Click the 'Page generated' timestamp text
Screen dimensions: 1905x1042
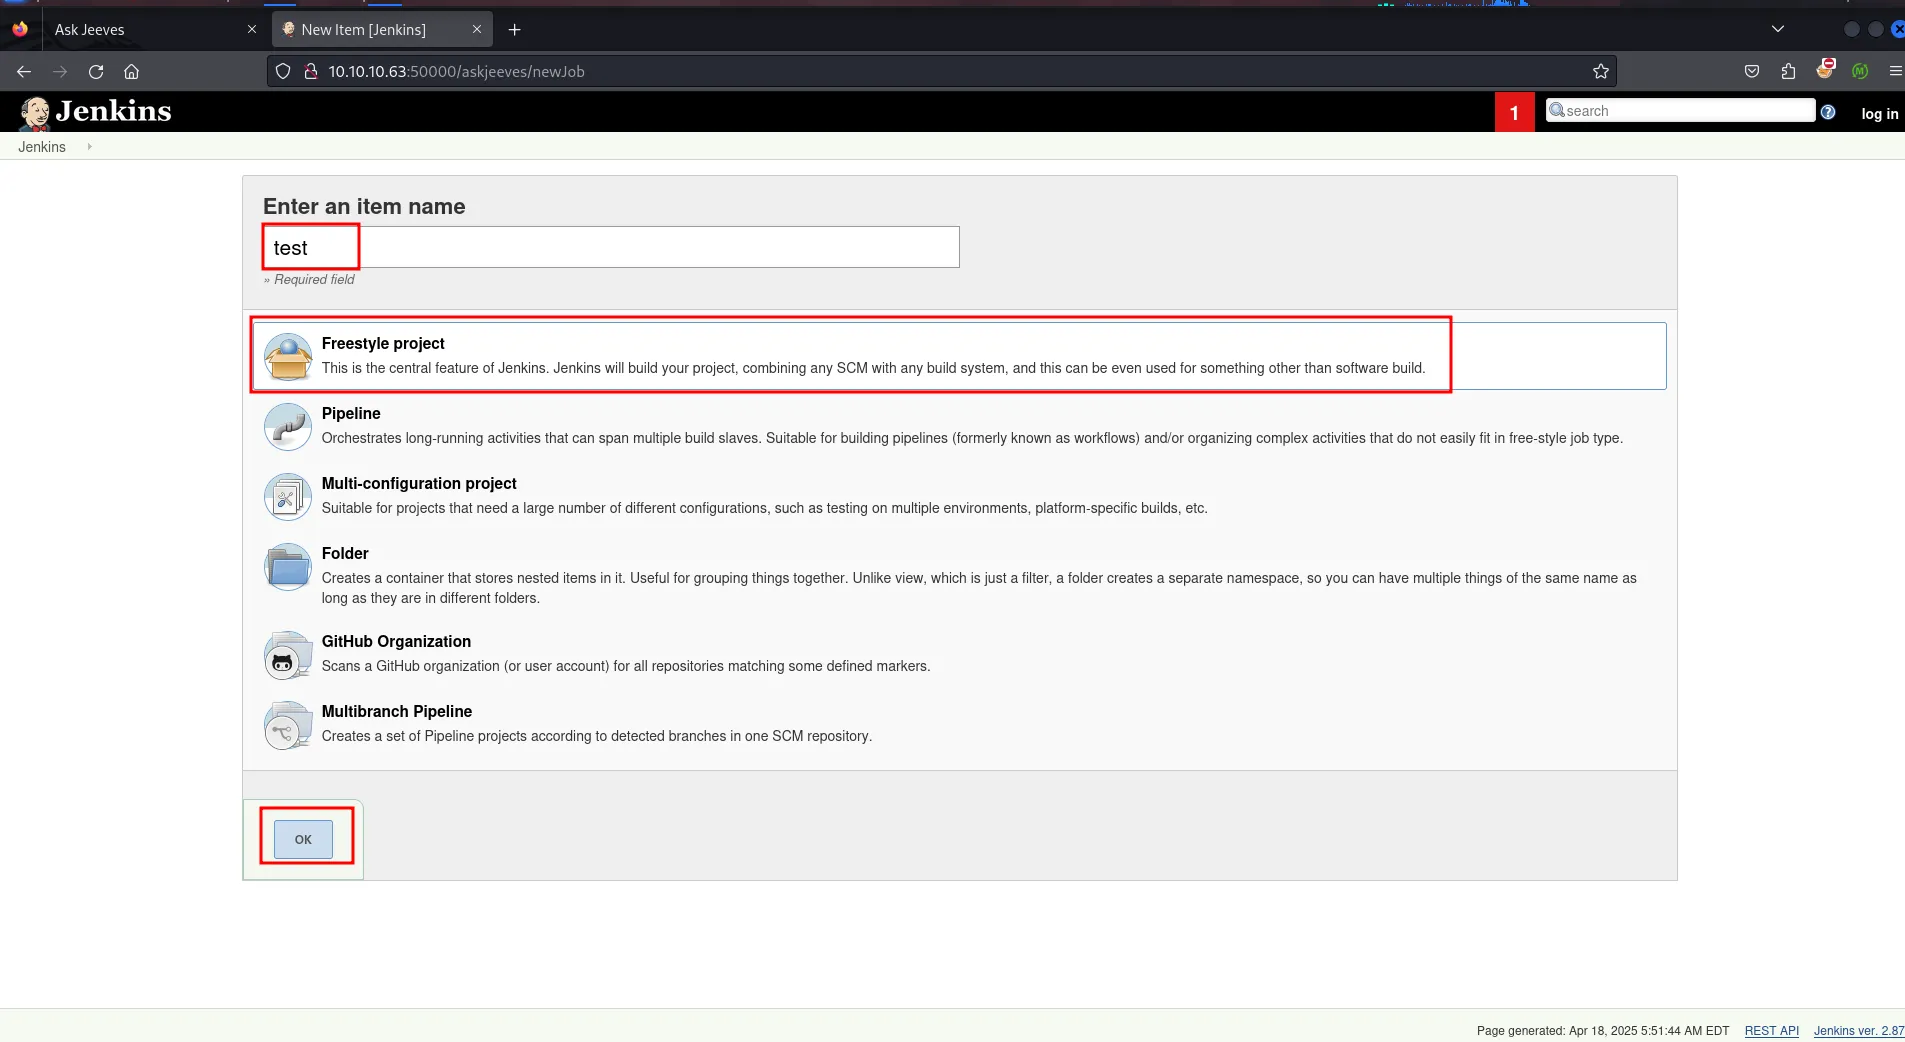(1603, 1031)
